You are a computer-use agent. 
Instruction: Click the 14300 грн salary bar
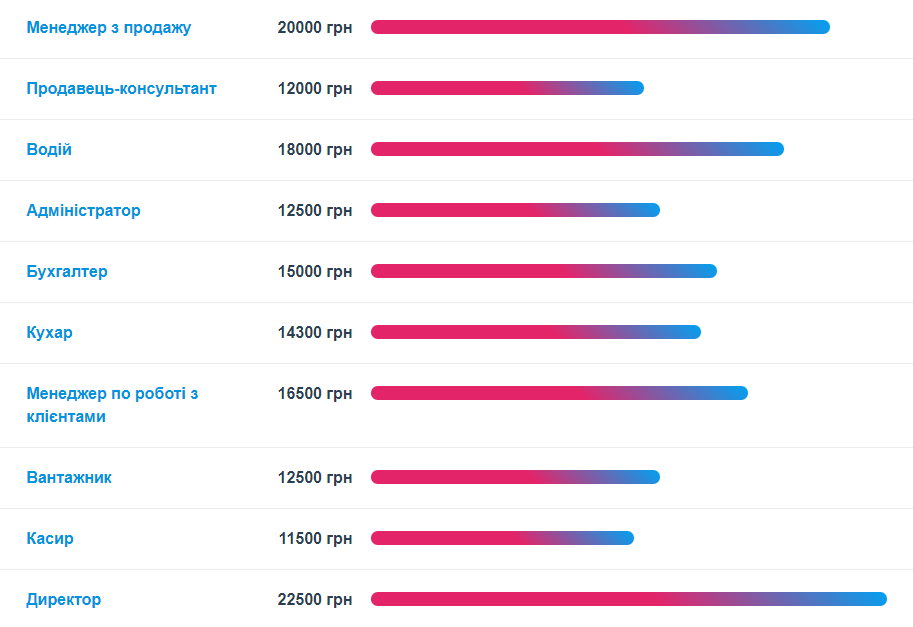(536, 332)
